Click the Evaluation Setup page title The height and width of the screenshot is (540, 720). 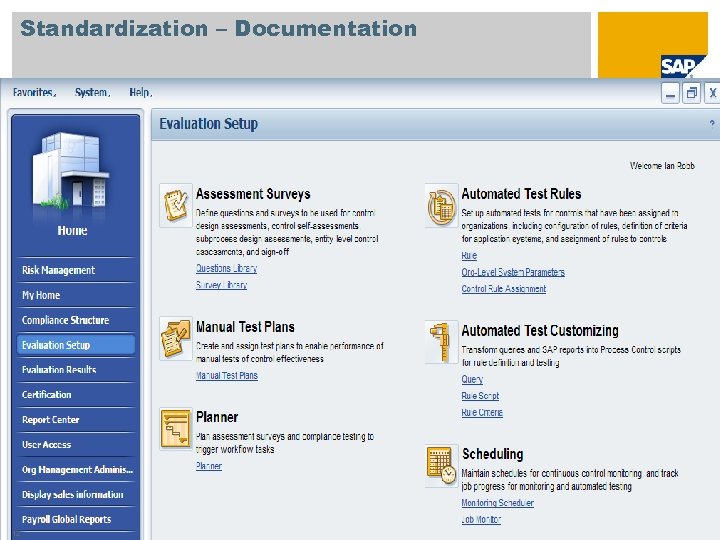click(208, 124)
